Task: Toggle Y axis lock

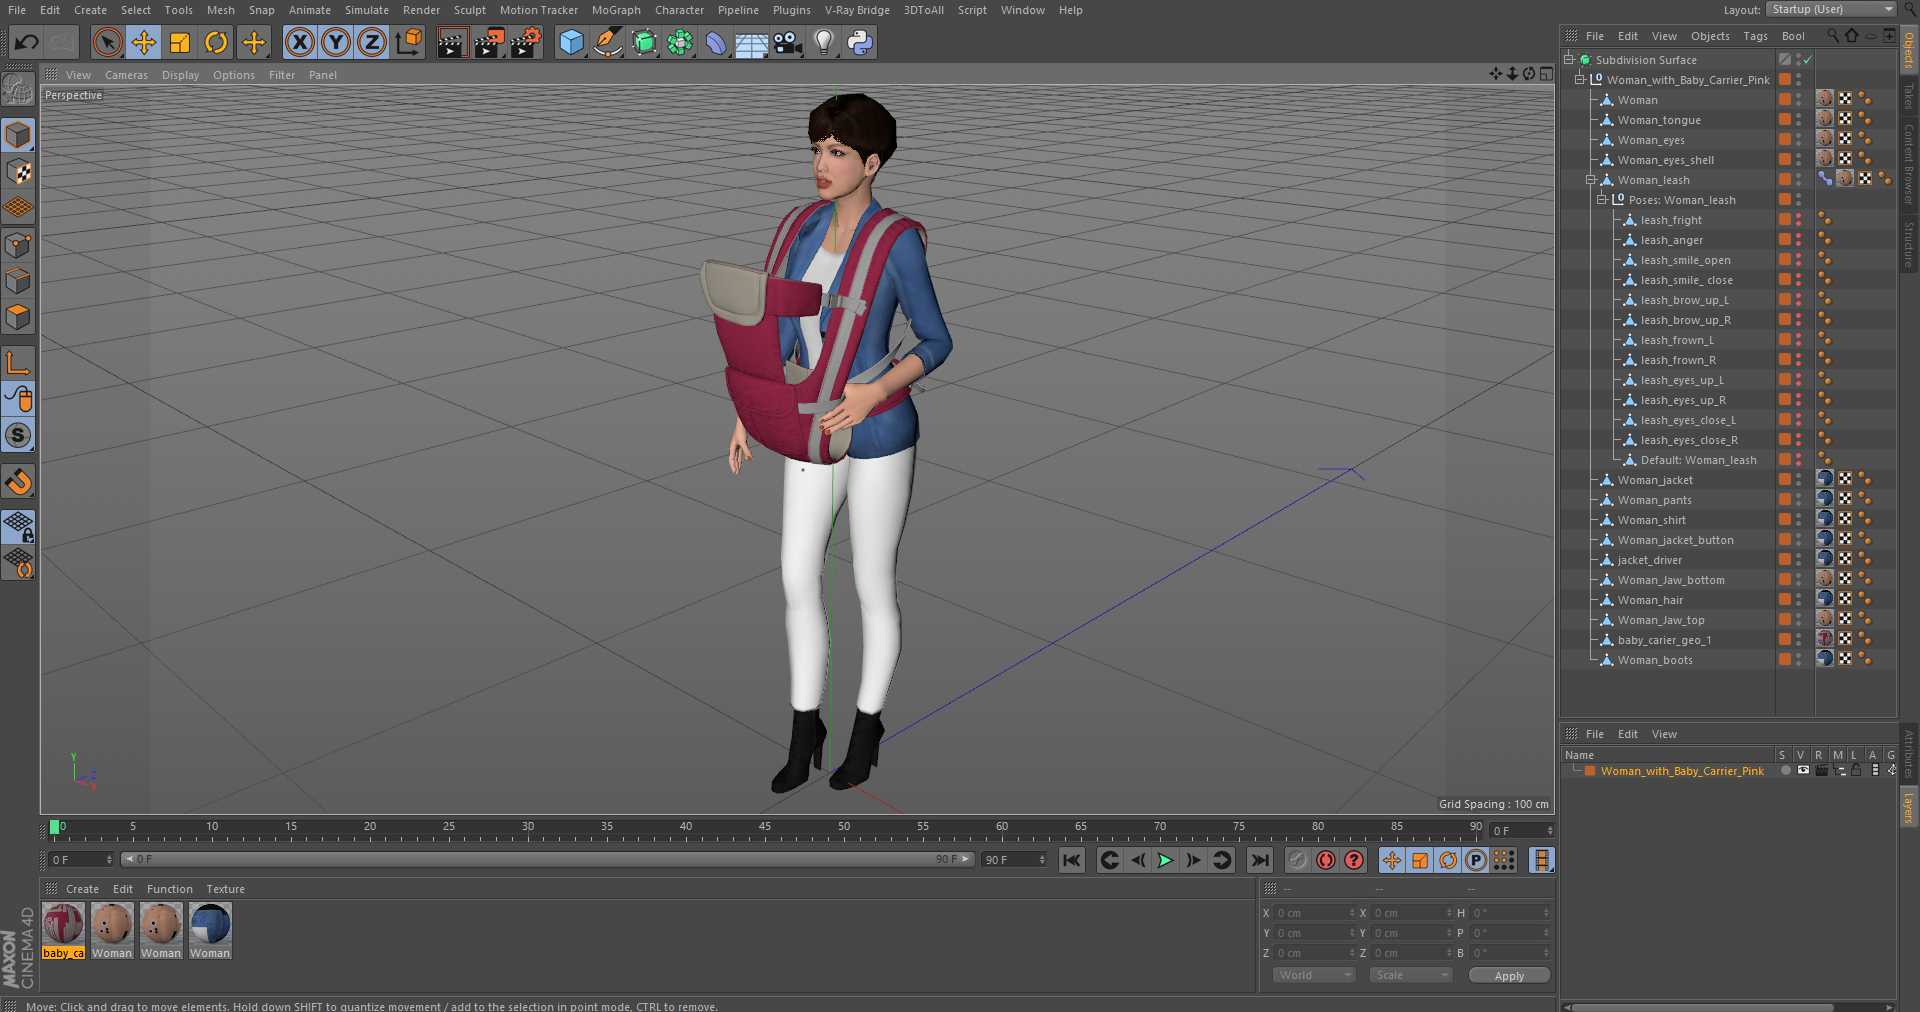Action: click(x=336, y=42)
